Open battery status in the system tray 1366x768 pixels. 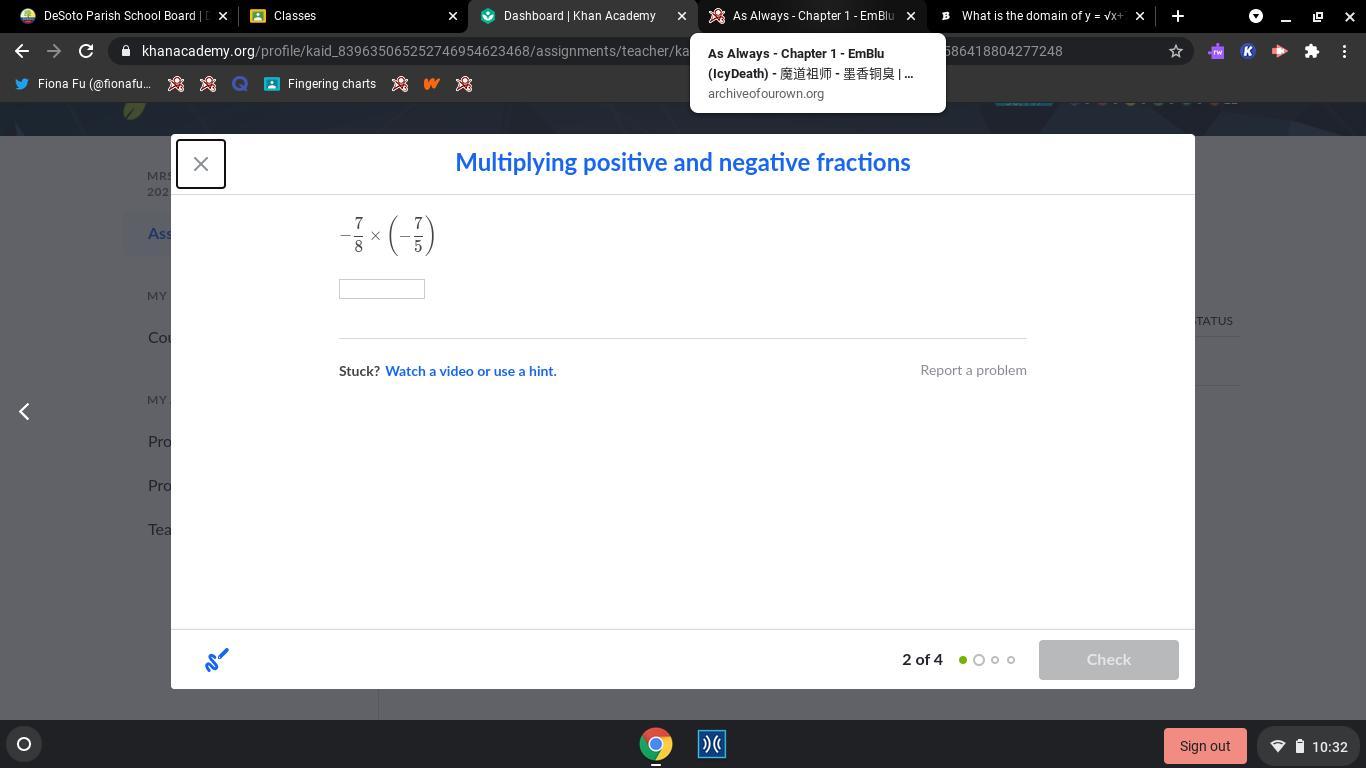click(1300, 746)
